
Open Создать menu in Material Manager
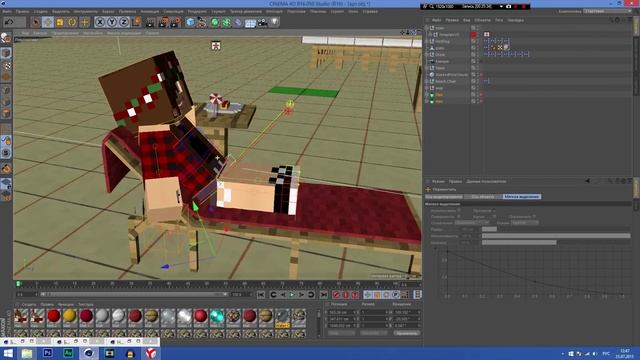[x=29, y=304]
